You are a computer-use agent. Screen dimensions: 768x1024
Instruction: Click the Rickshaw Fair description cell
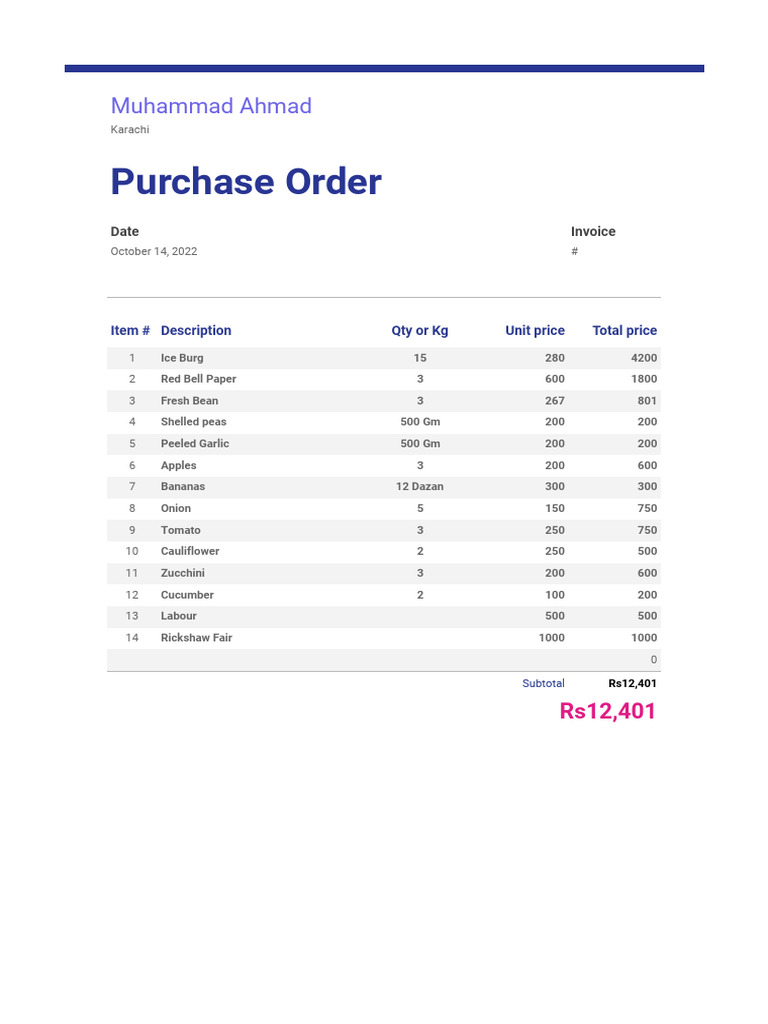point(197,637)
